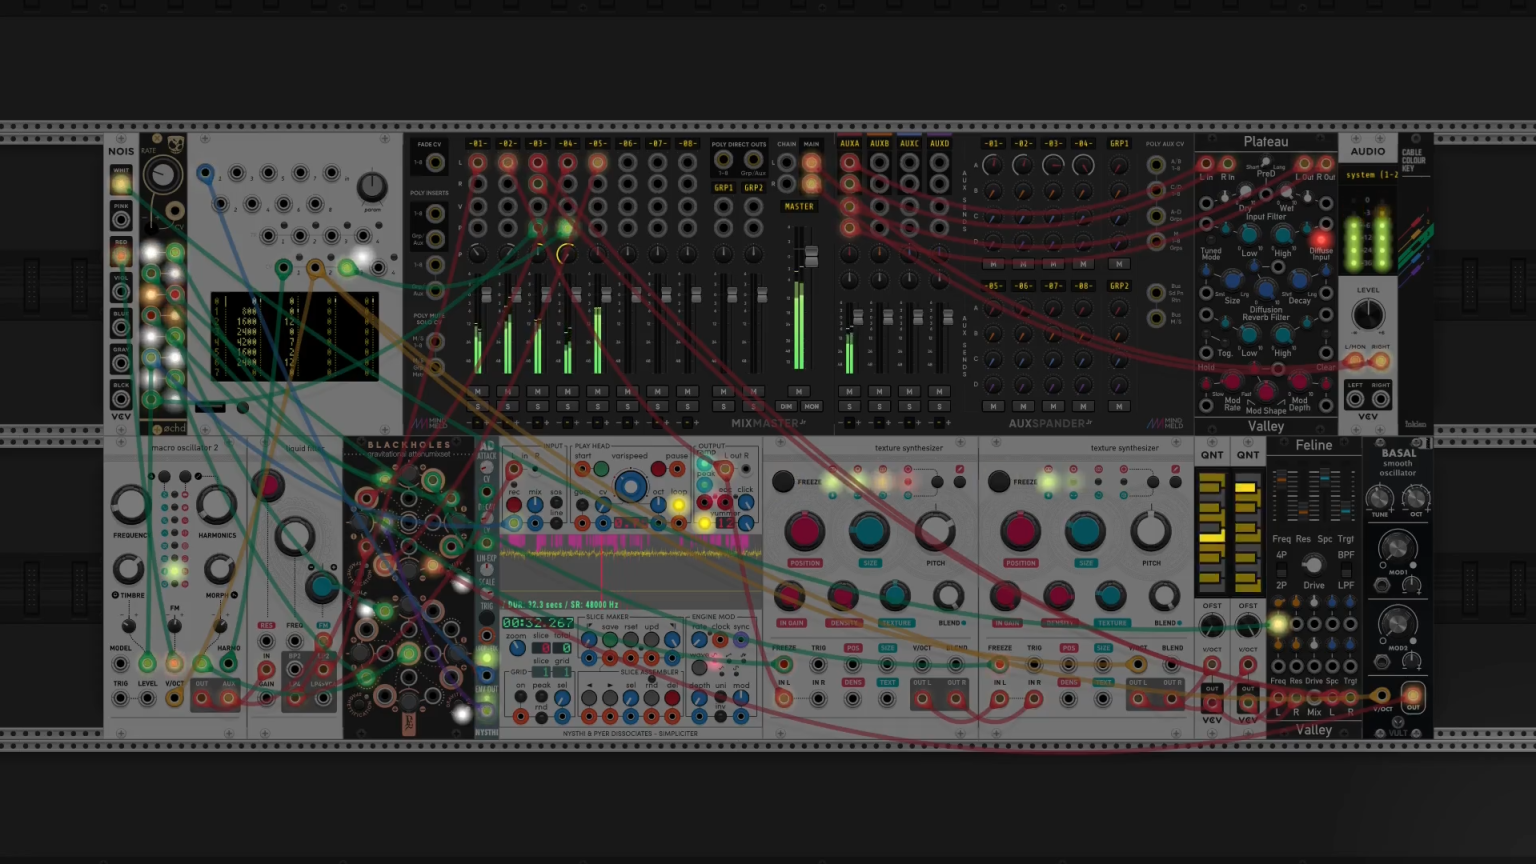
Task: Toggle FREEZE on the second texture synthesizer
Action: pyautogui.click(x=999, y=482)
